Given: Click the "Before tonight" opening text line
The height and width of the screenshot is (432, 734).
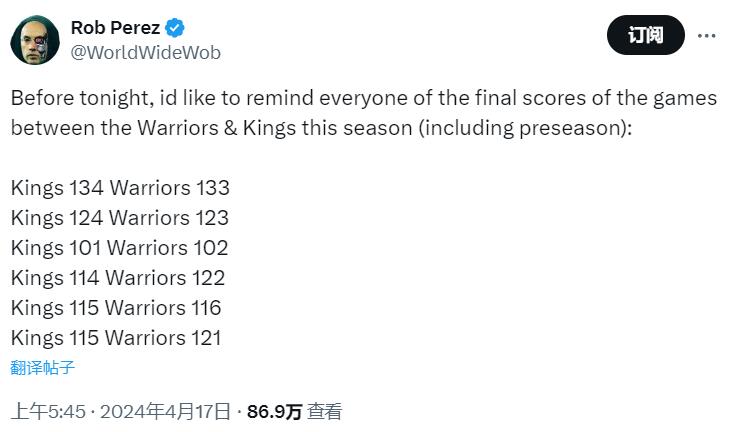Looking at the screenshot, I should coord(364,98).
